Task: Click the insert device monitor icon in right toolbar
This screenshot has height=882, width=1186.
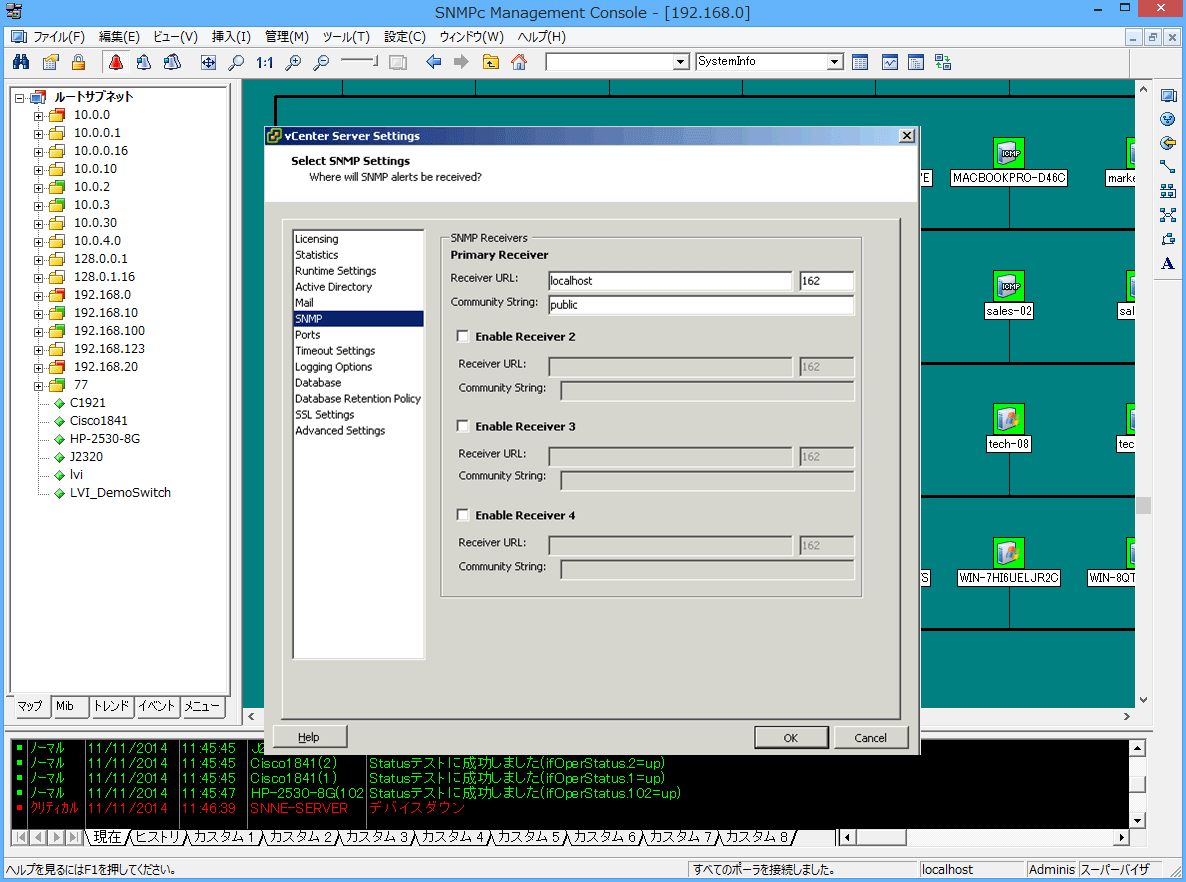Action: pyautogui.click(x=1169, y=96)
